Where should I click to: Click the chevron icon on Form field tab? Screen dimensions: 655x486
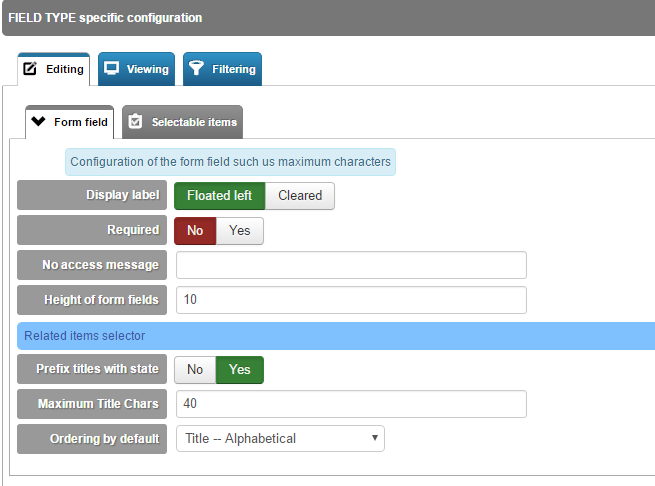tap(38, 122)
